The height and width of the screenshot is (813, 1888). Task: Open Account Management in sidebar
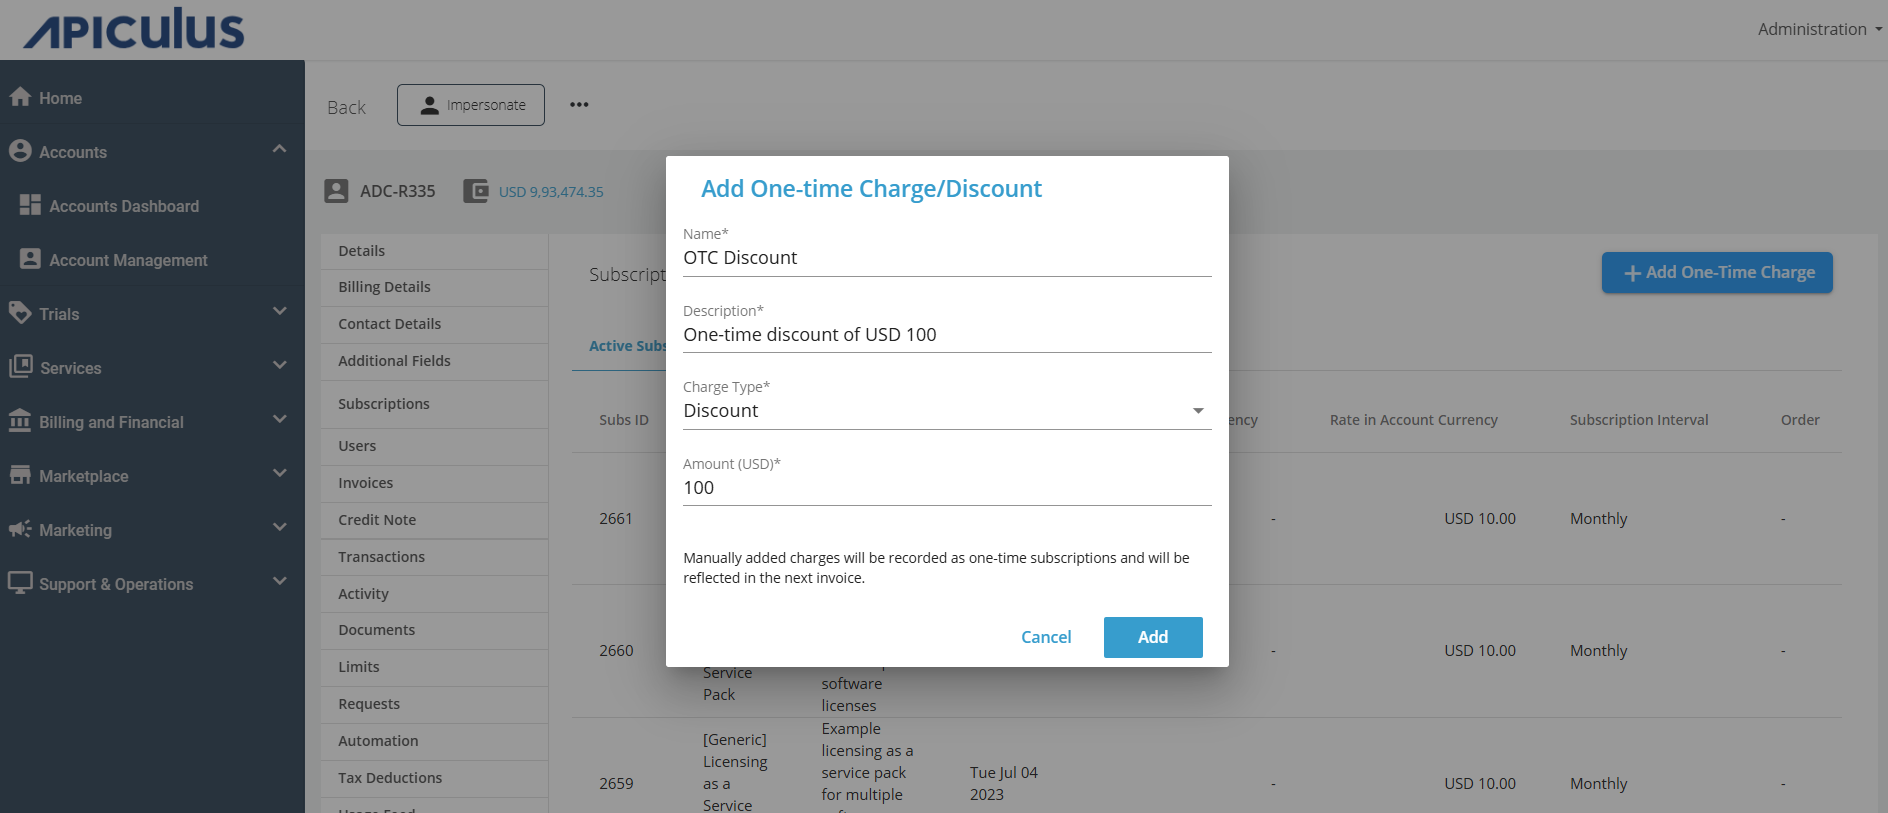pos(128,260)
